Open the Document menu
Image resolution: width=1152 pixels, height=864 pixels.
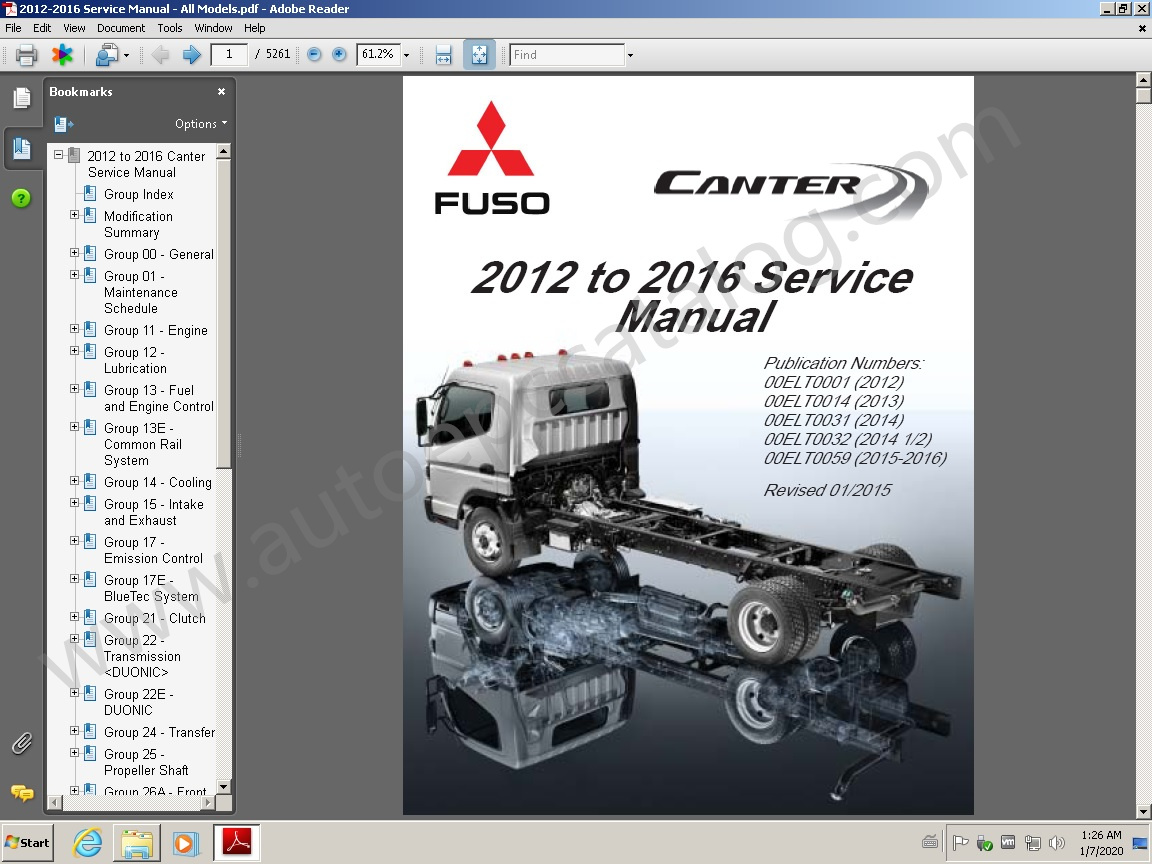pyautogui.click(x=121, y=28)
